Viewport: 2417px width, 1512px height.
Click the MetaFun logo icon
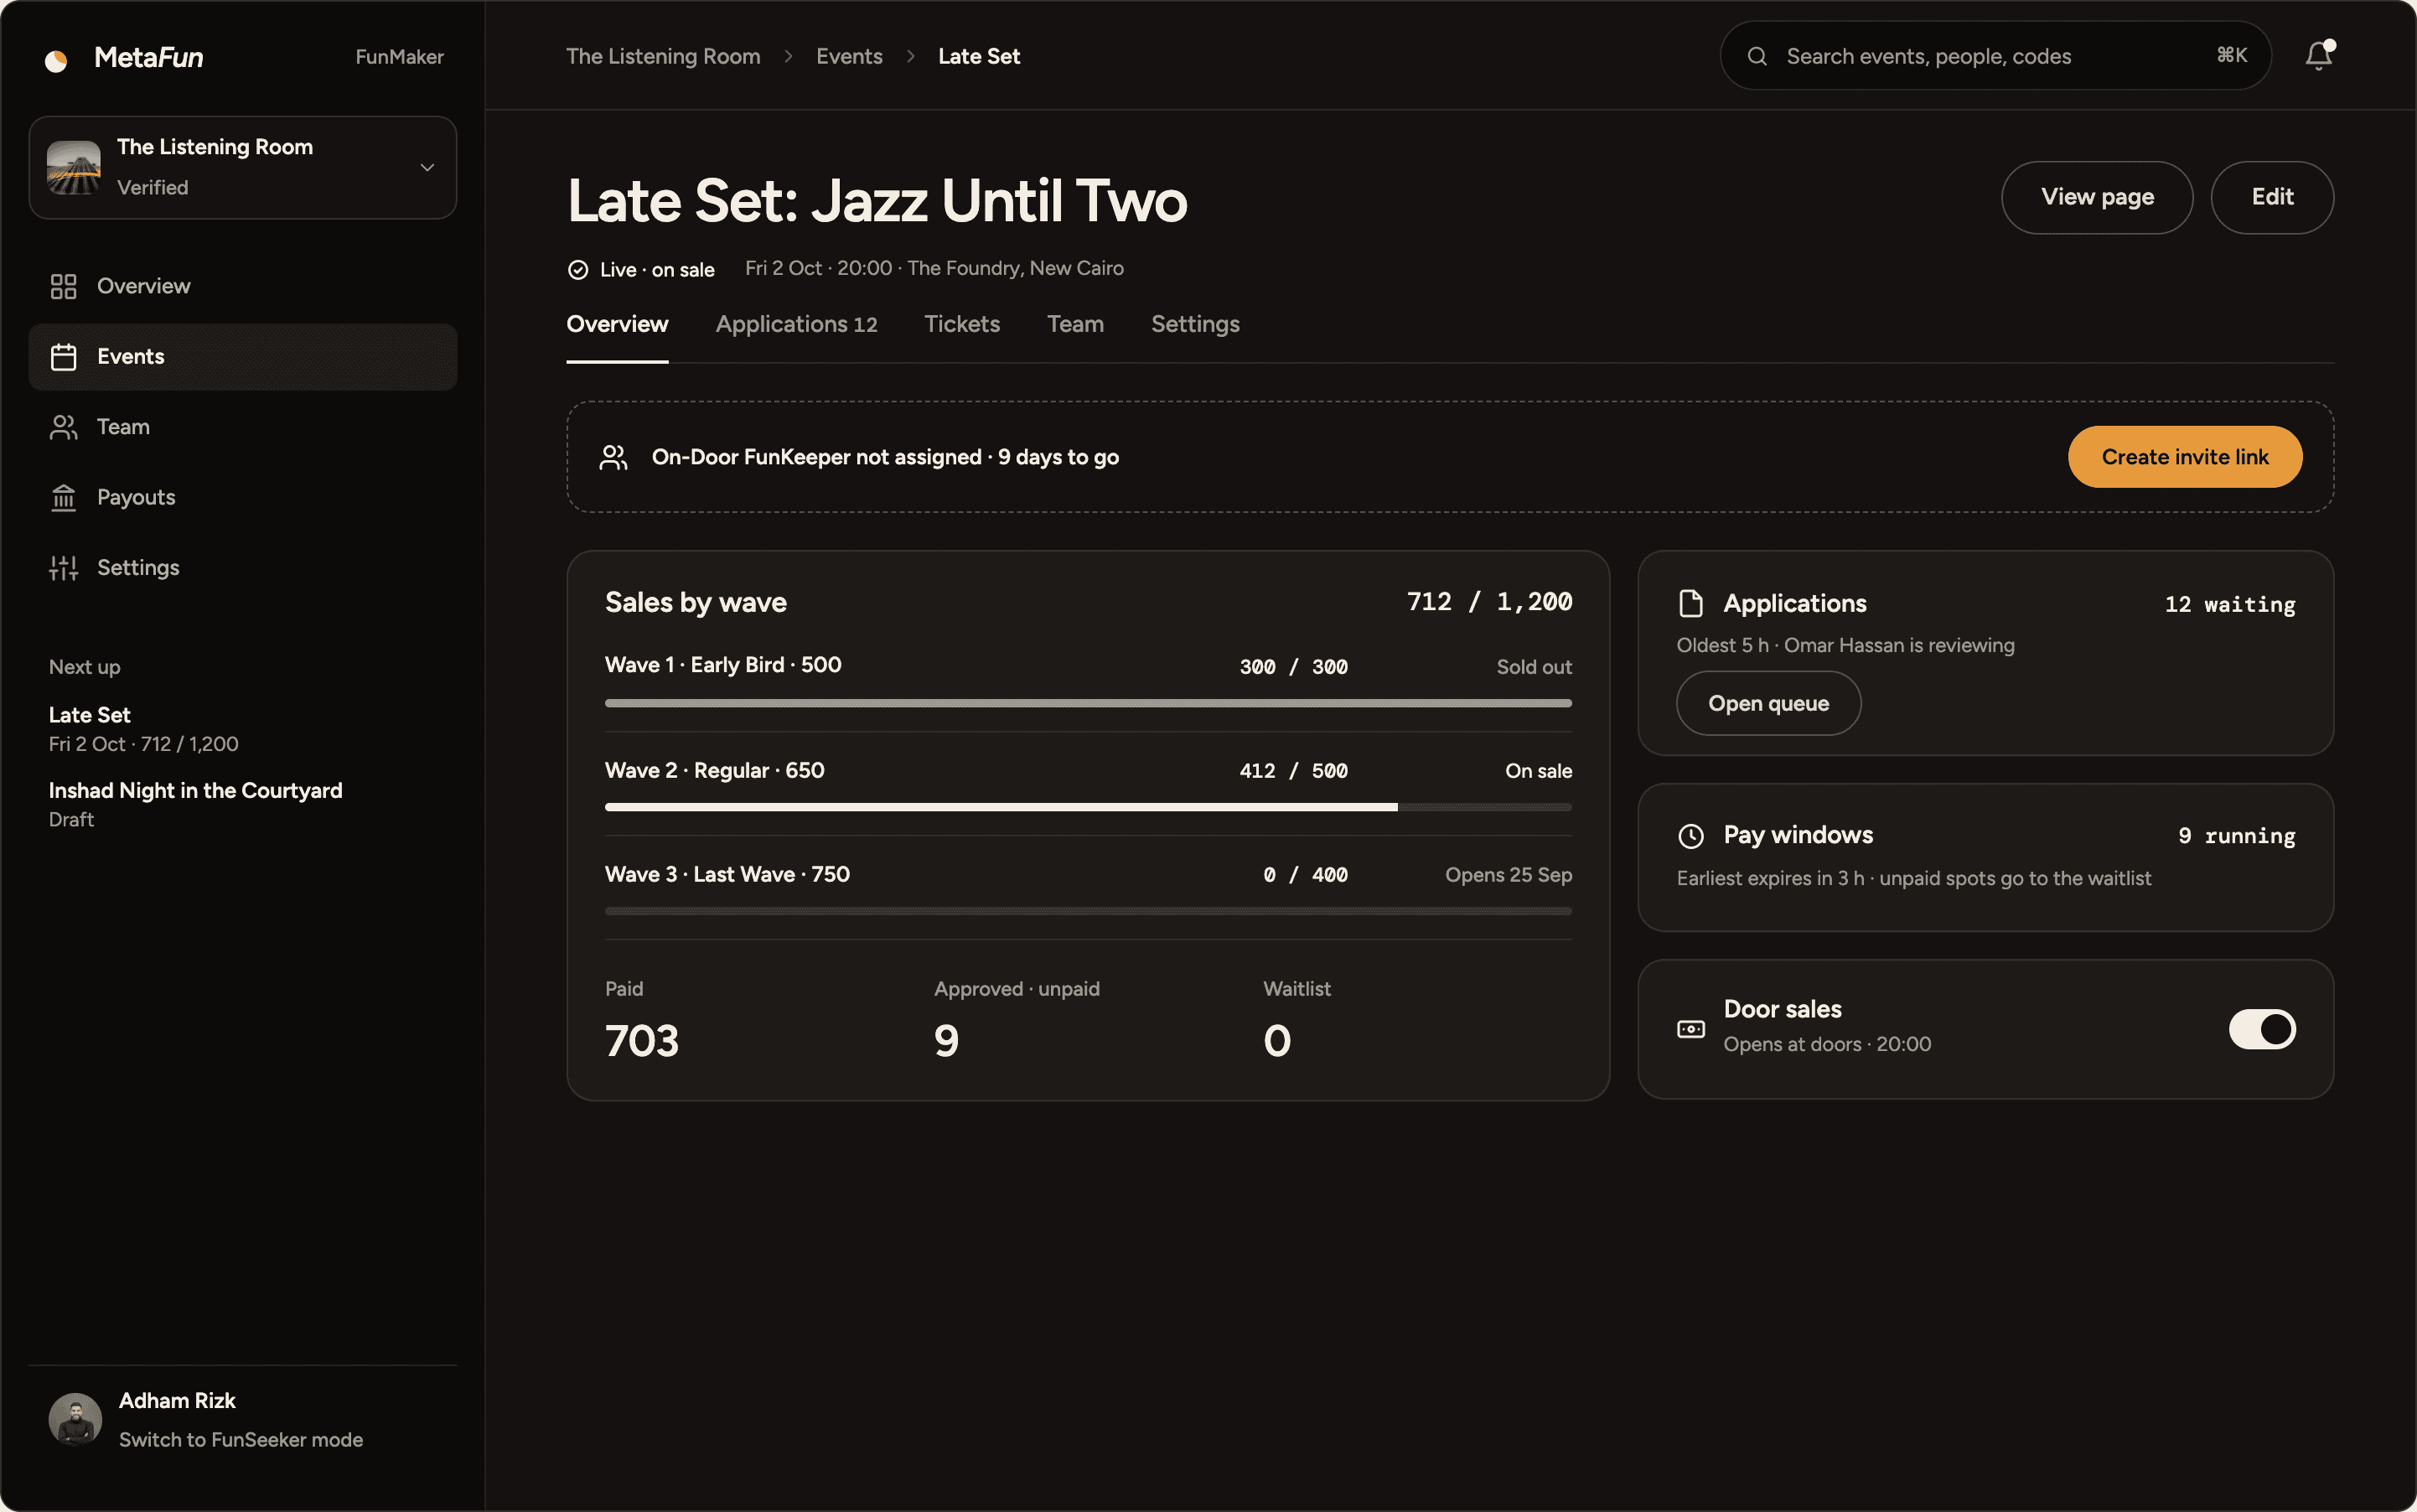pyautogui.click(x=56, y=60)
